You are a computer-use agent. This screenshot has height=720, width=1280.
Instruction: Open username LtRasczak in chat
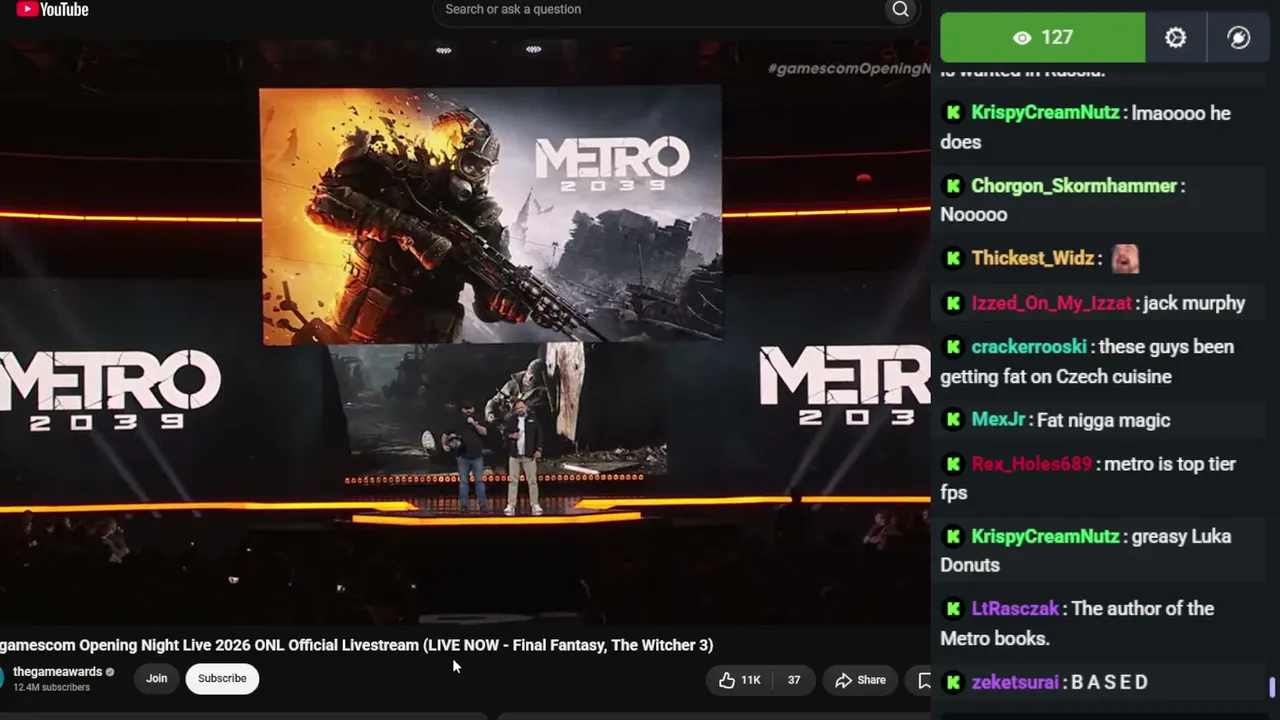pos(1015,609)
